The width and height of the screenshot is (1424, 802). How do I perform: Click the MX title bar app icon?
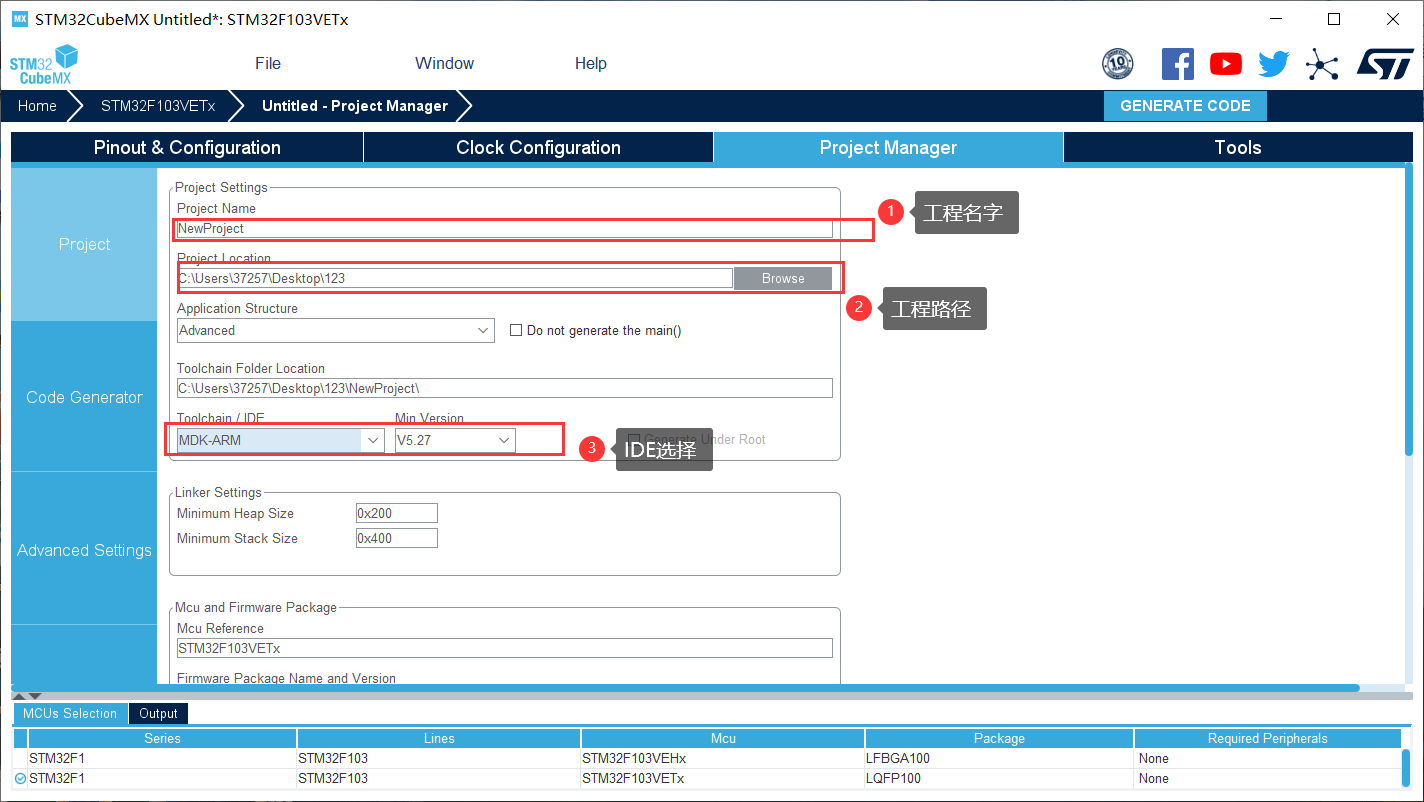tap(20, 19)
